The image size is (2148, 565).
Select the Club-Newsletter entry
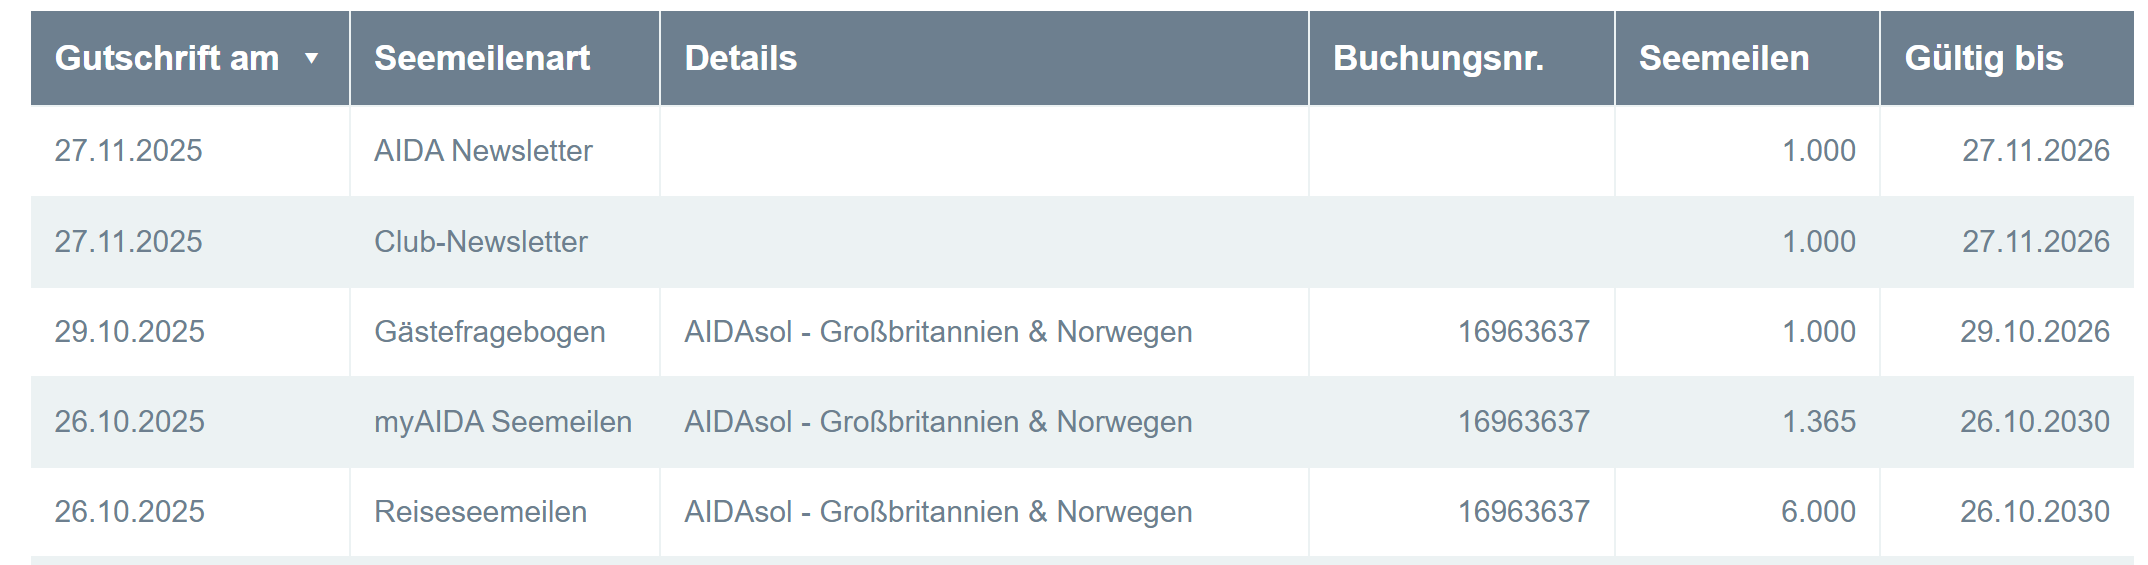coord(480,242)
